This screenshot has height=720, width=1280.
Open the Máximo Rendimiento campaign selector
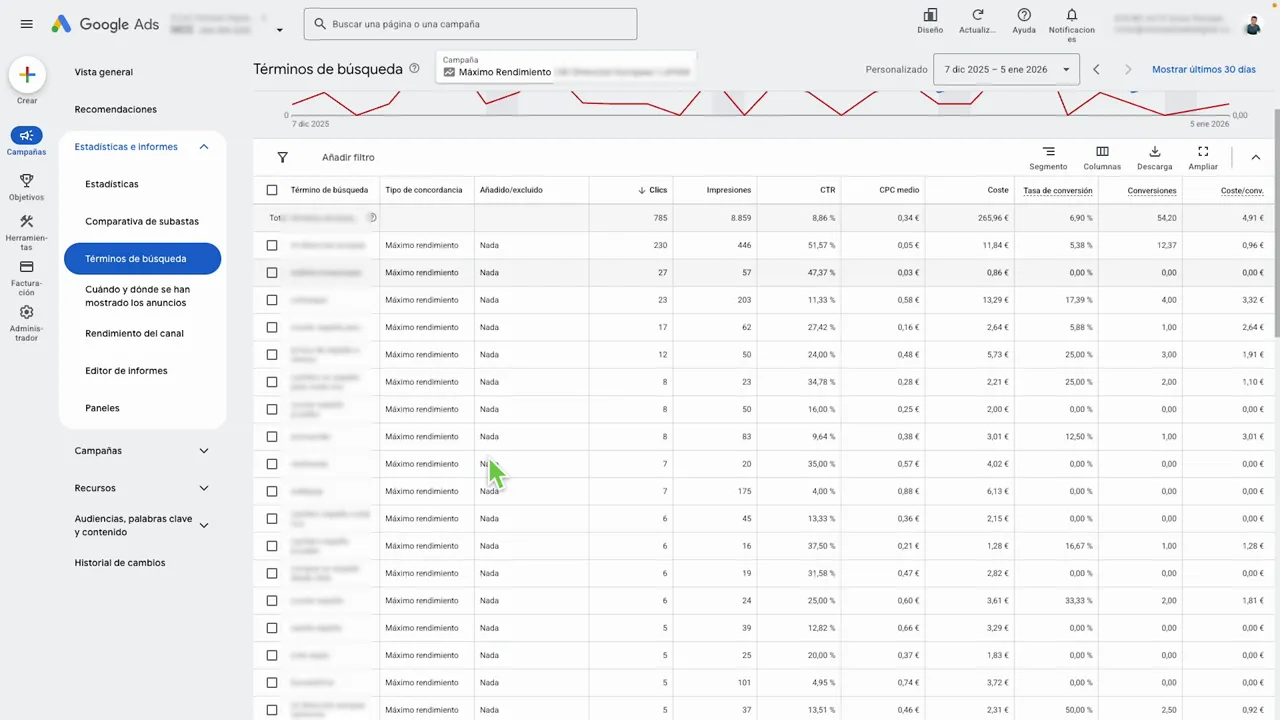tap(565, 67)
